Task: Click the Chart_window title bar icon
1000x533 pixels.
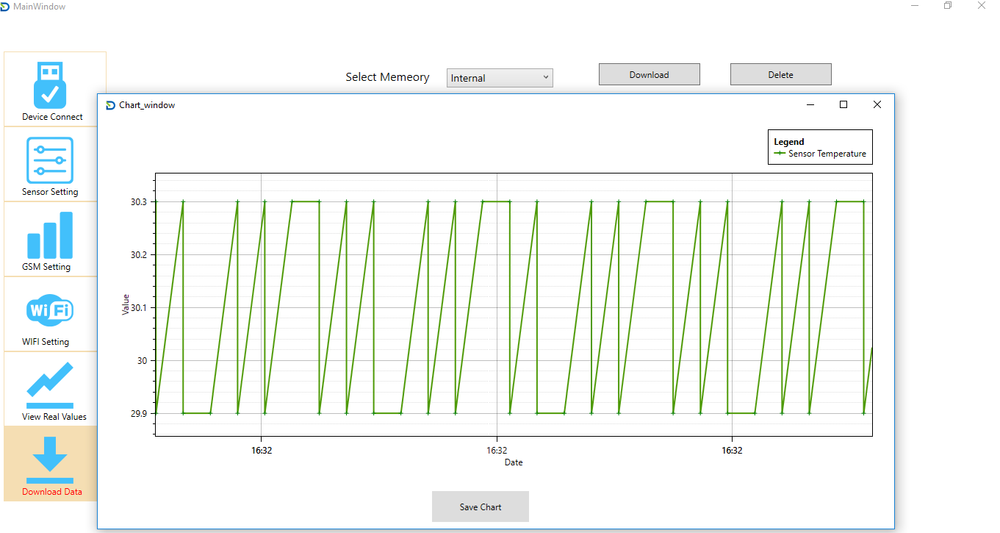Action: [x=110, y=105]
